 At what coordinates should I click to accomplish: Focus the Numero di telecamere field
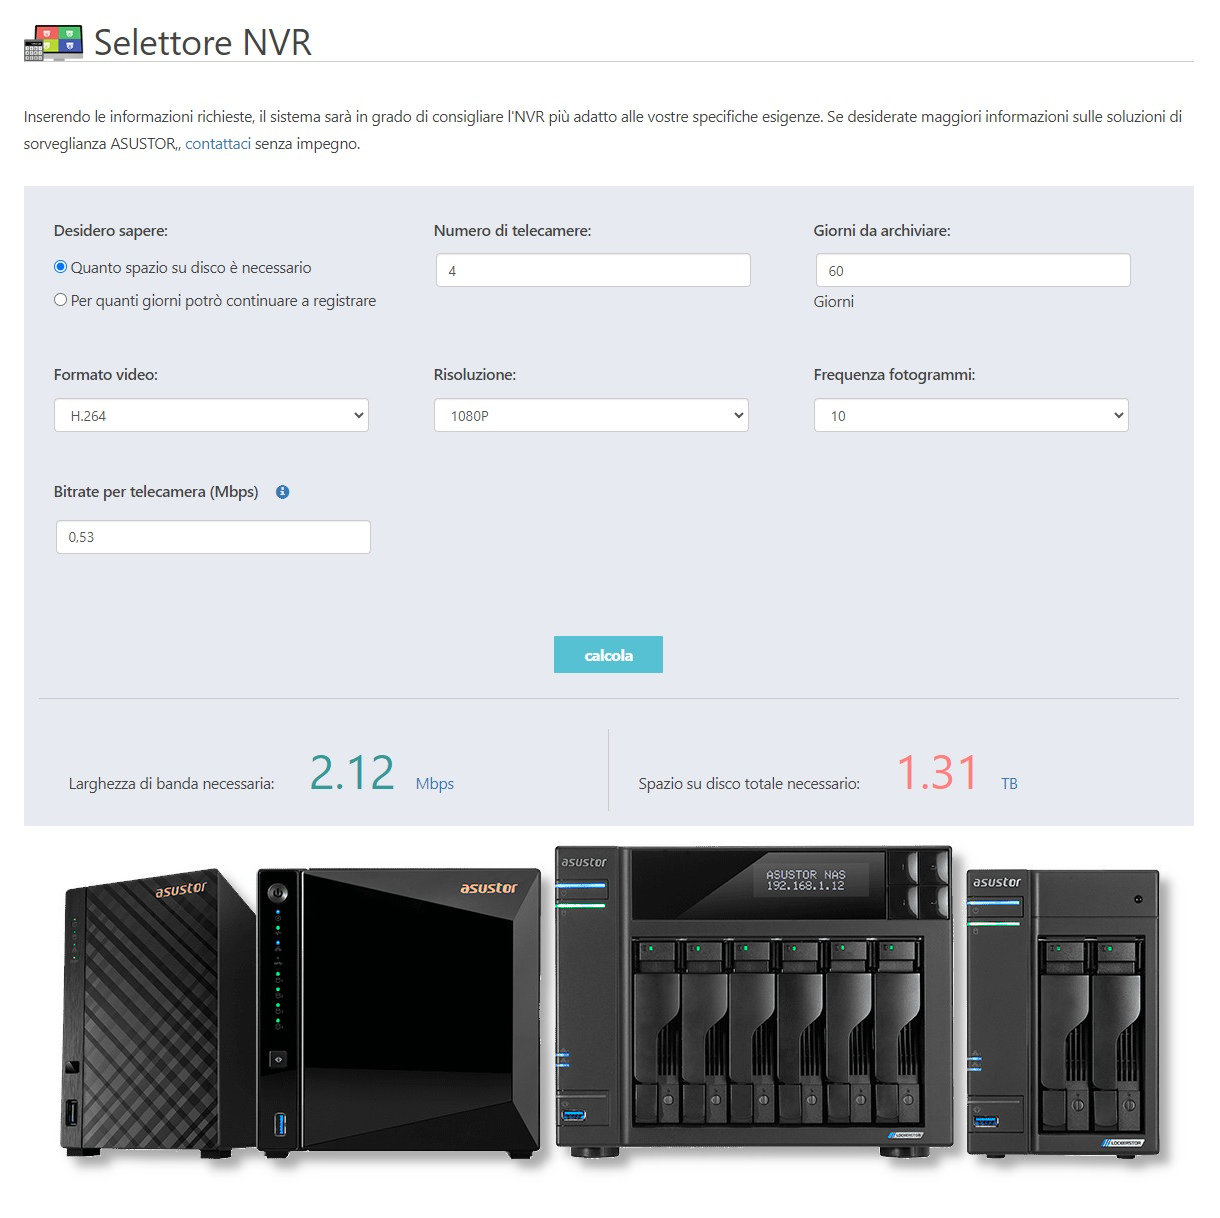pyautogui.click(x=593, y=270)
